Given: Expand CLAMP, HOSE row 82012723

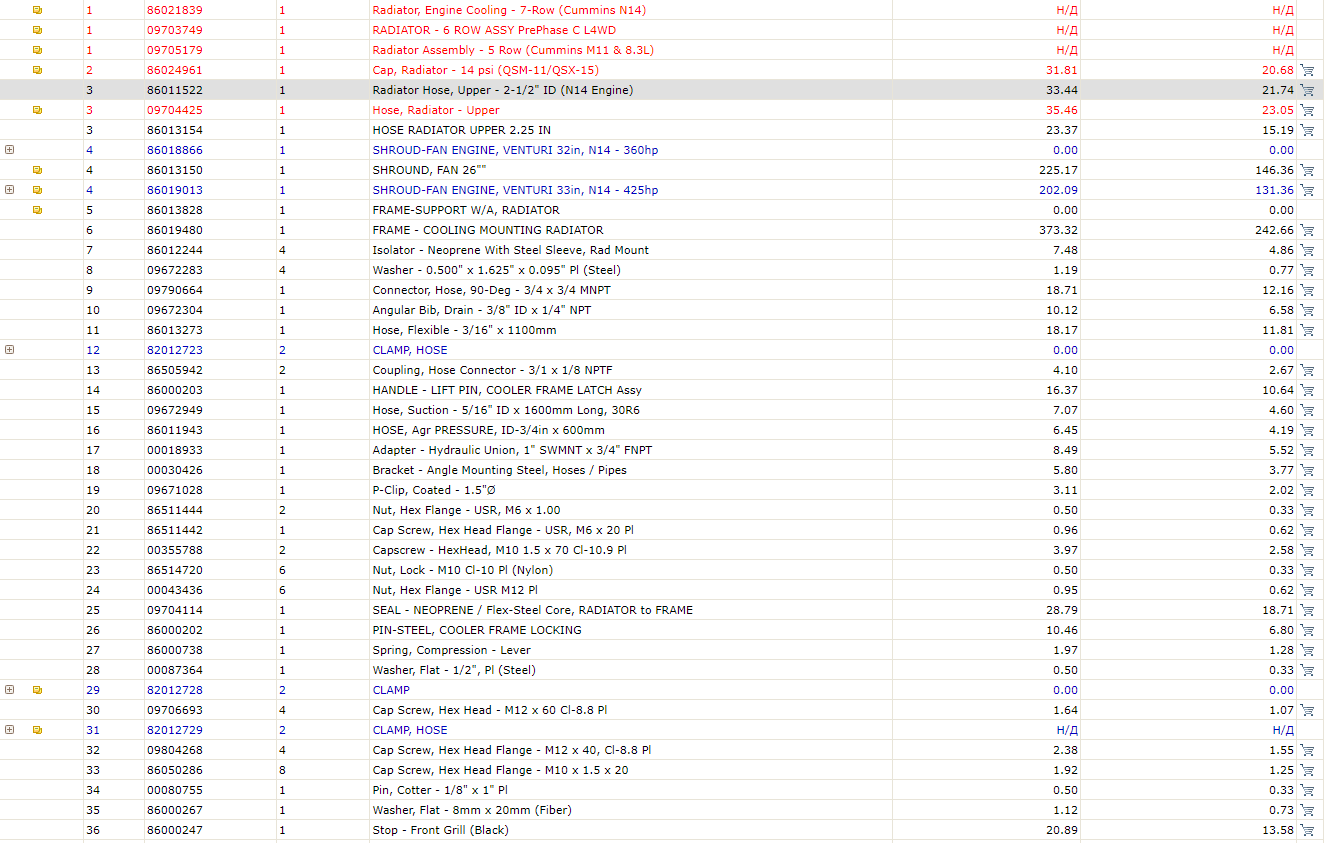Looking at the screenshot, I should [x=10, y=350].
